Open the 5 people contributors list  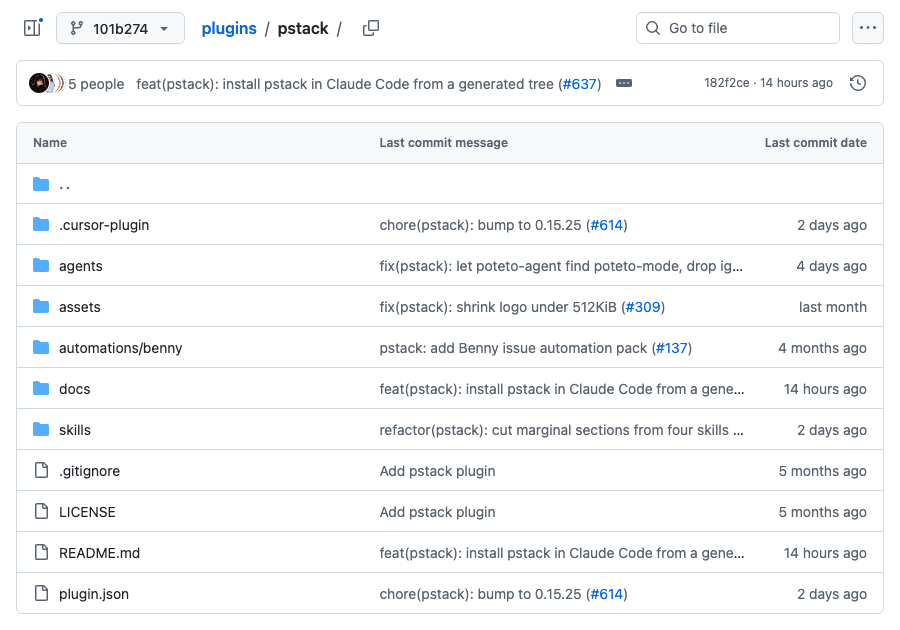[x=96, y=84]
